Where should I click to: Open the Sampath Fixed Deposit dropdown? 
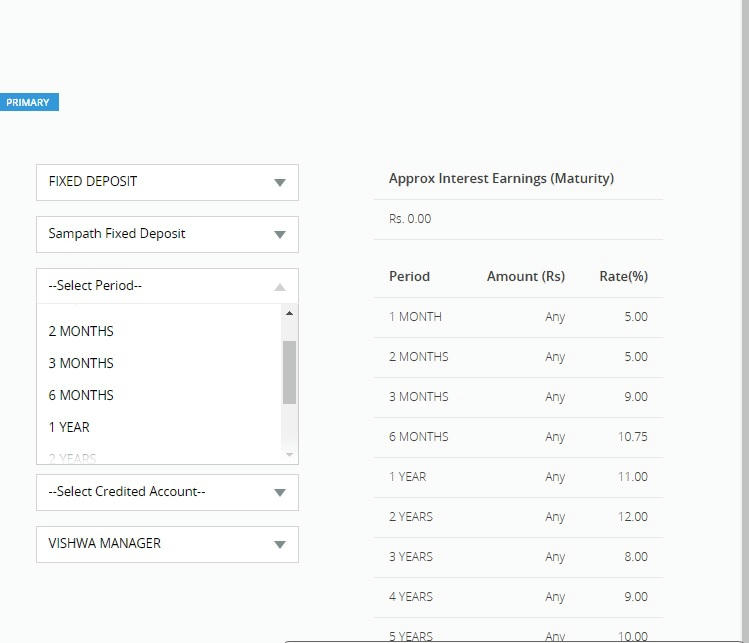[x=167, y=234]
